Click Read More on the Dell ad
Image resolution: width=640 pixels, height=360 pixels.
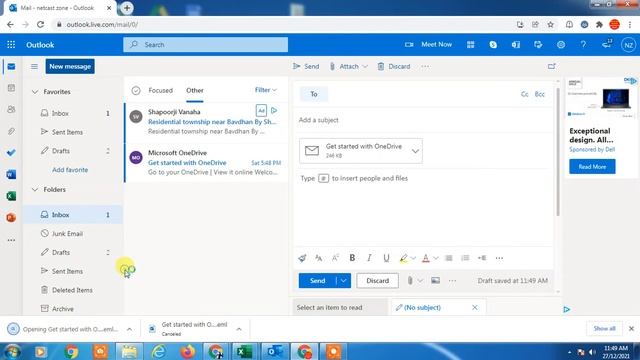coord(592,167)
